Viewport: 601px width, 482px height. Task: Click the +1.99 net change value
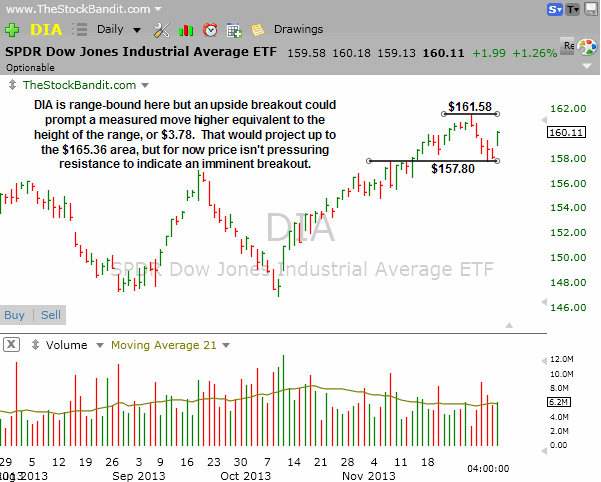(489, 53)
